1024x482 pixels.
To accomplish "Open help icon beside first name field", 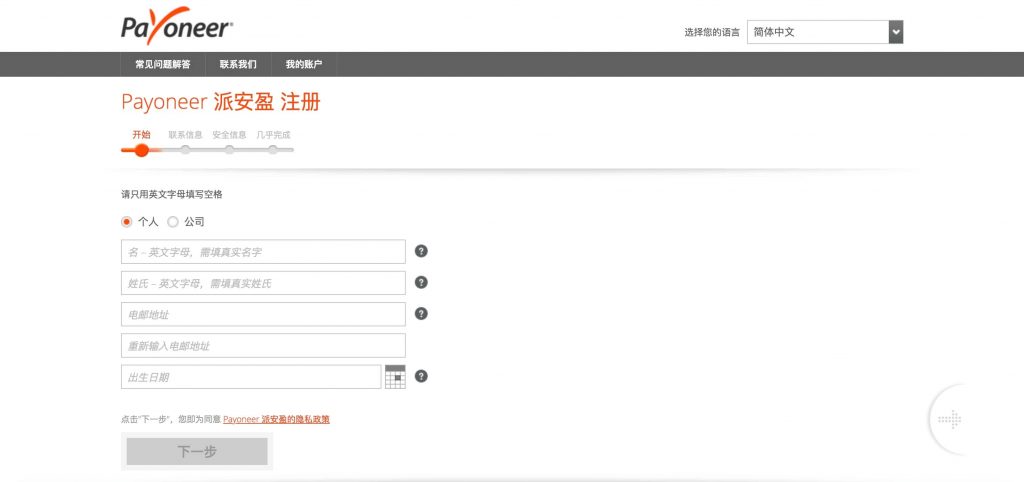I will click(x=421, y=251).
